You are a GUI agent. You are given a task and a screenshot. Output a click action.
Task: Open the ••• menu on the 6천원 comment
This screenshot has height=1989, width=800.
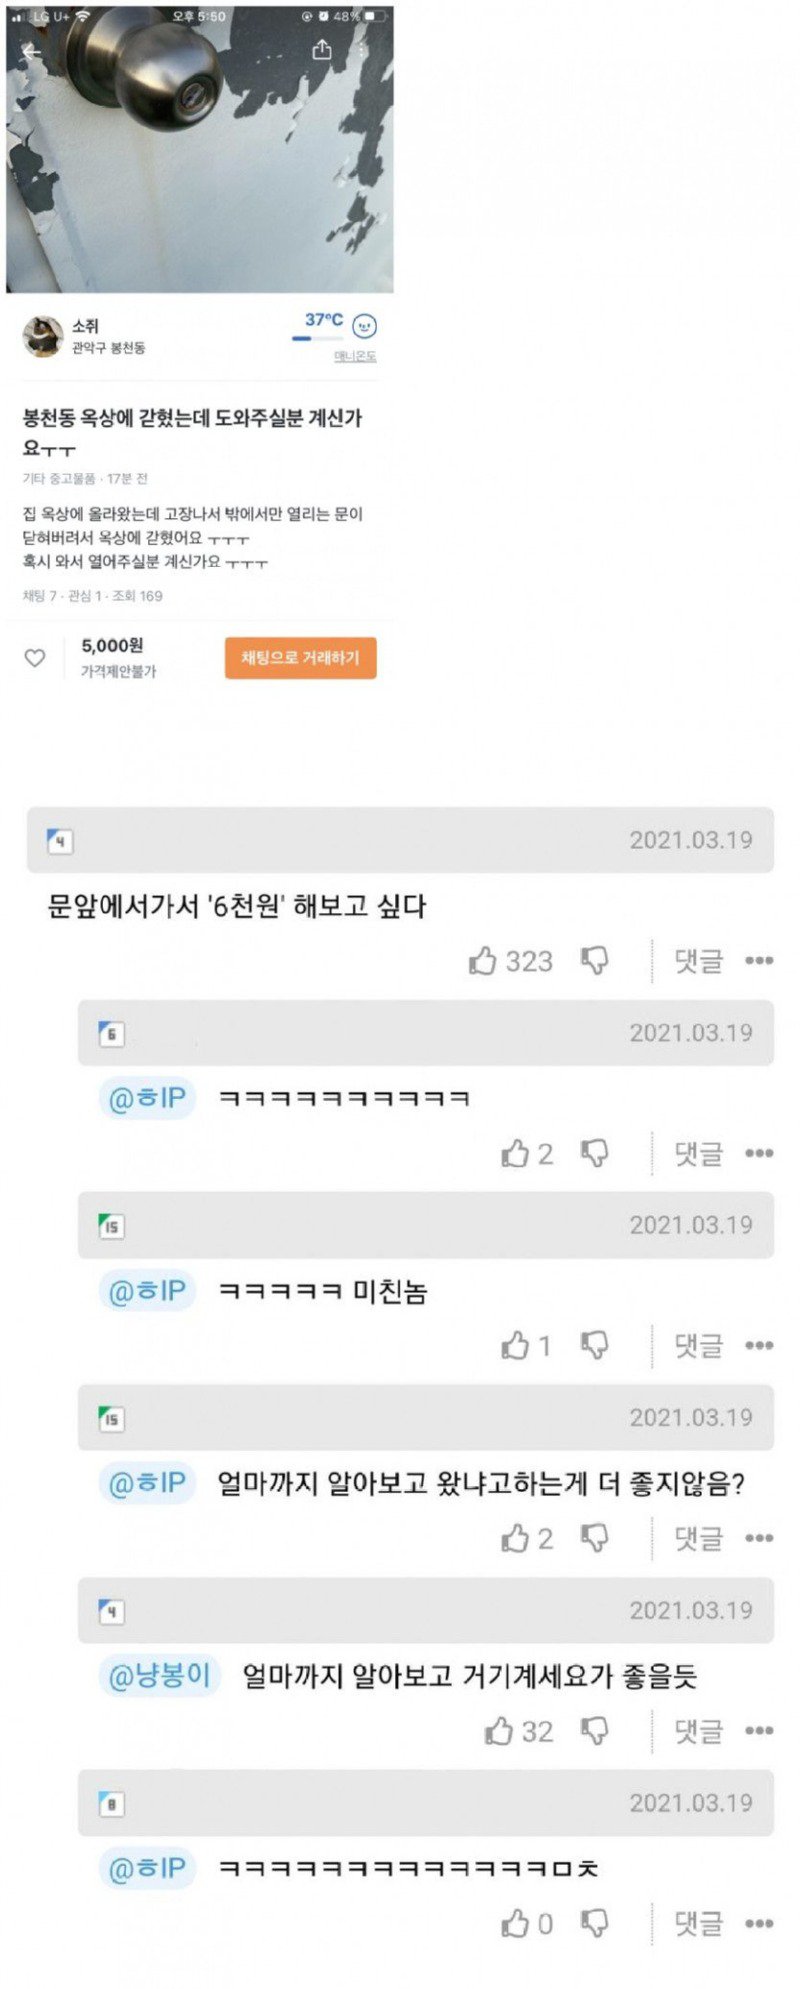point(758,960)
